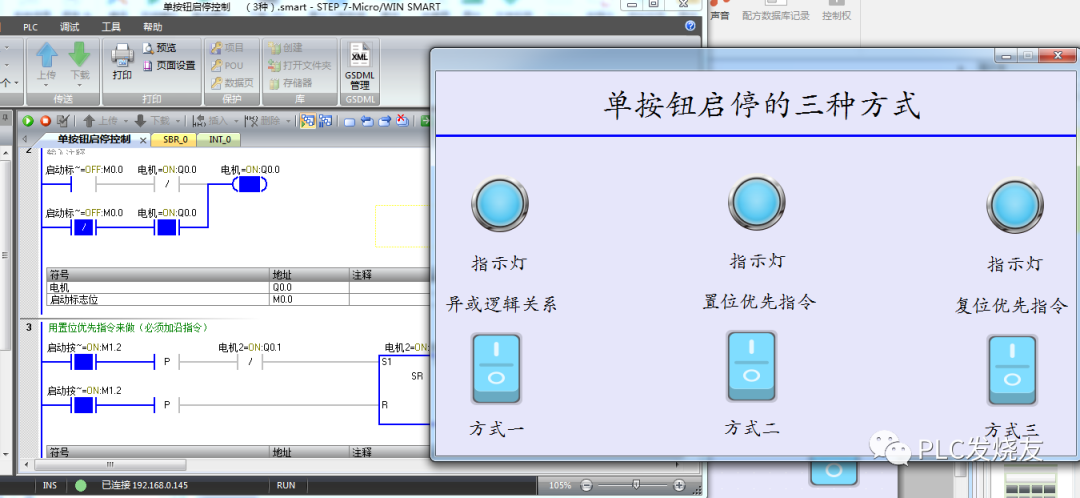Select symbol table cell 启动标志位
The image size is (1080, 498).
point(158,300)
